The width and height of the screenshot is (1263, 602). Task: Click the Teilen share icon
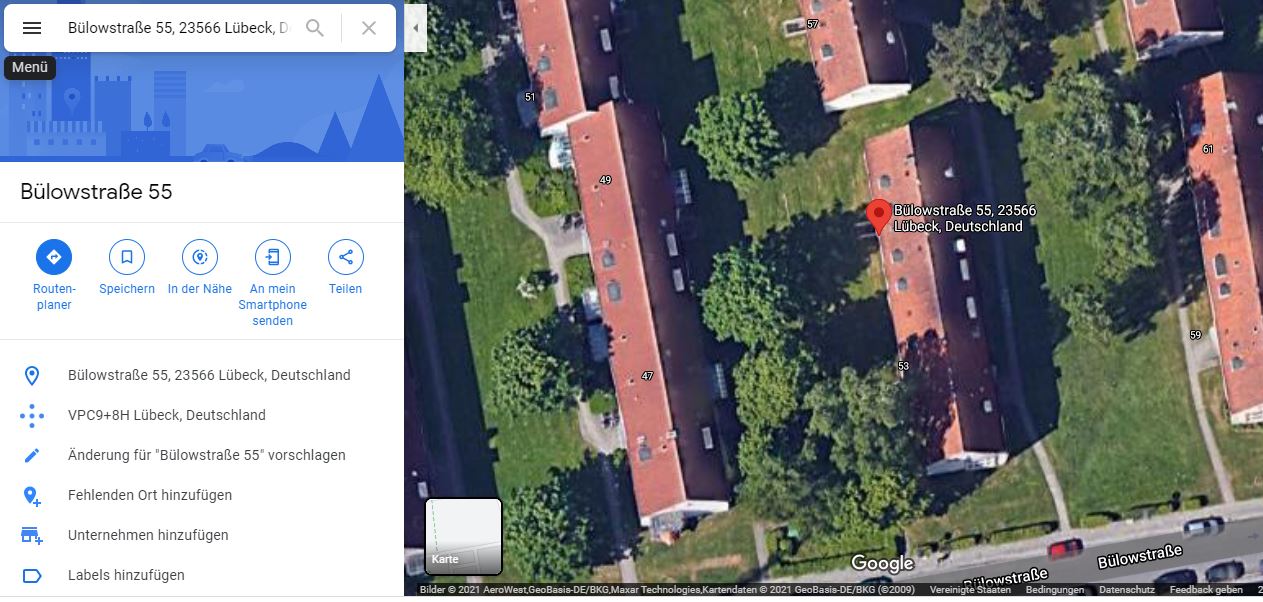pyautogui.click(x=346, y=257)
